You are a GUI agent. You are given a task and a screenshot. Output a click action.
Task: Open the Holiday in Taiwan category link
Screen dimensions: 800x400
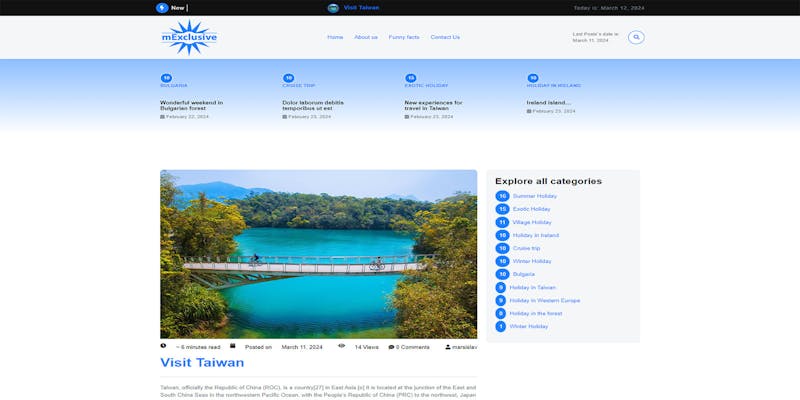point(533,288)
